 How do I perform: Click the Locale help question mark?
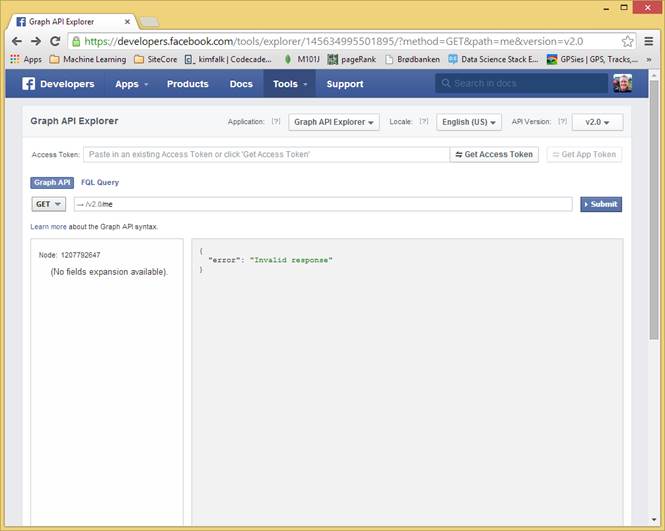click(424, 121)
